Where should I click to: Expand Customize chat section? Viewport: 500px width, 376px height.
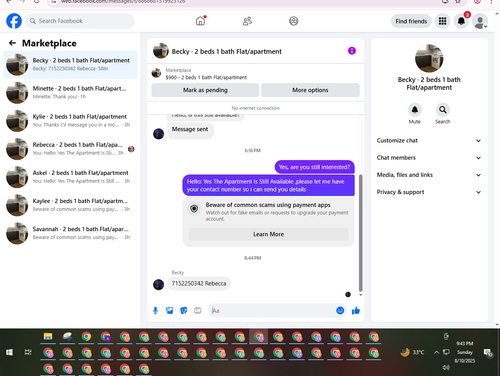tap(429, 141)
